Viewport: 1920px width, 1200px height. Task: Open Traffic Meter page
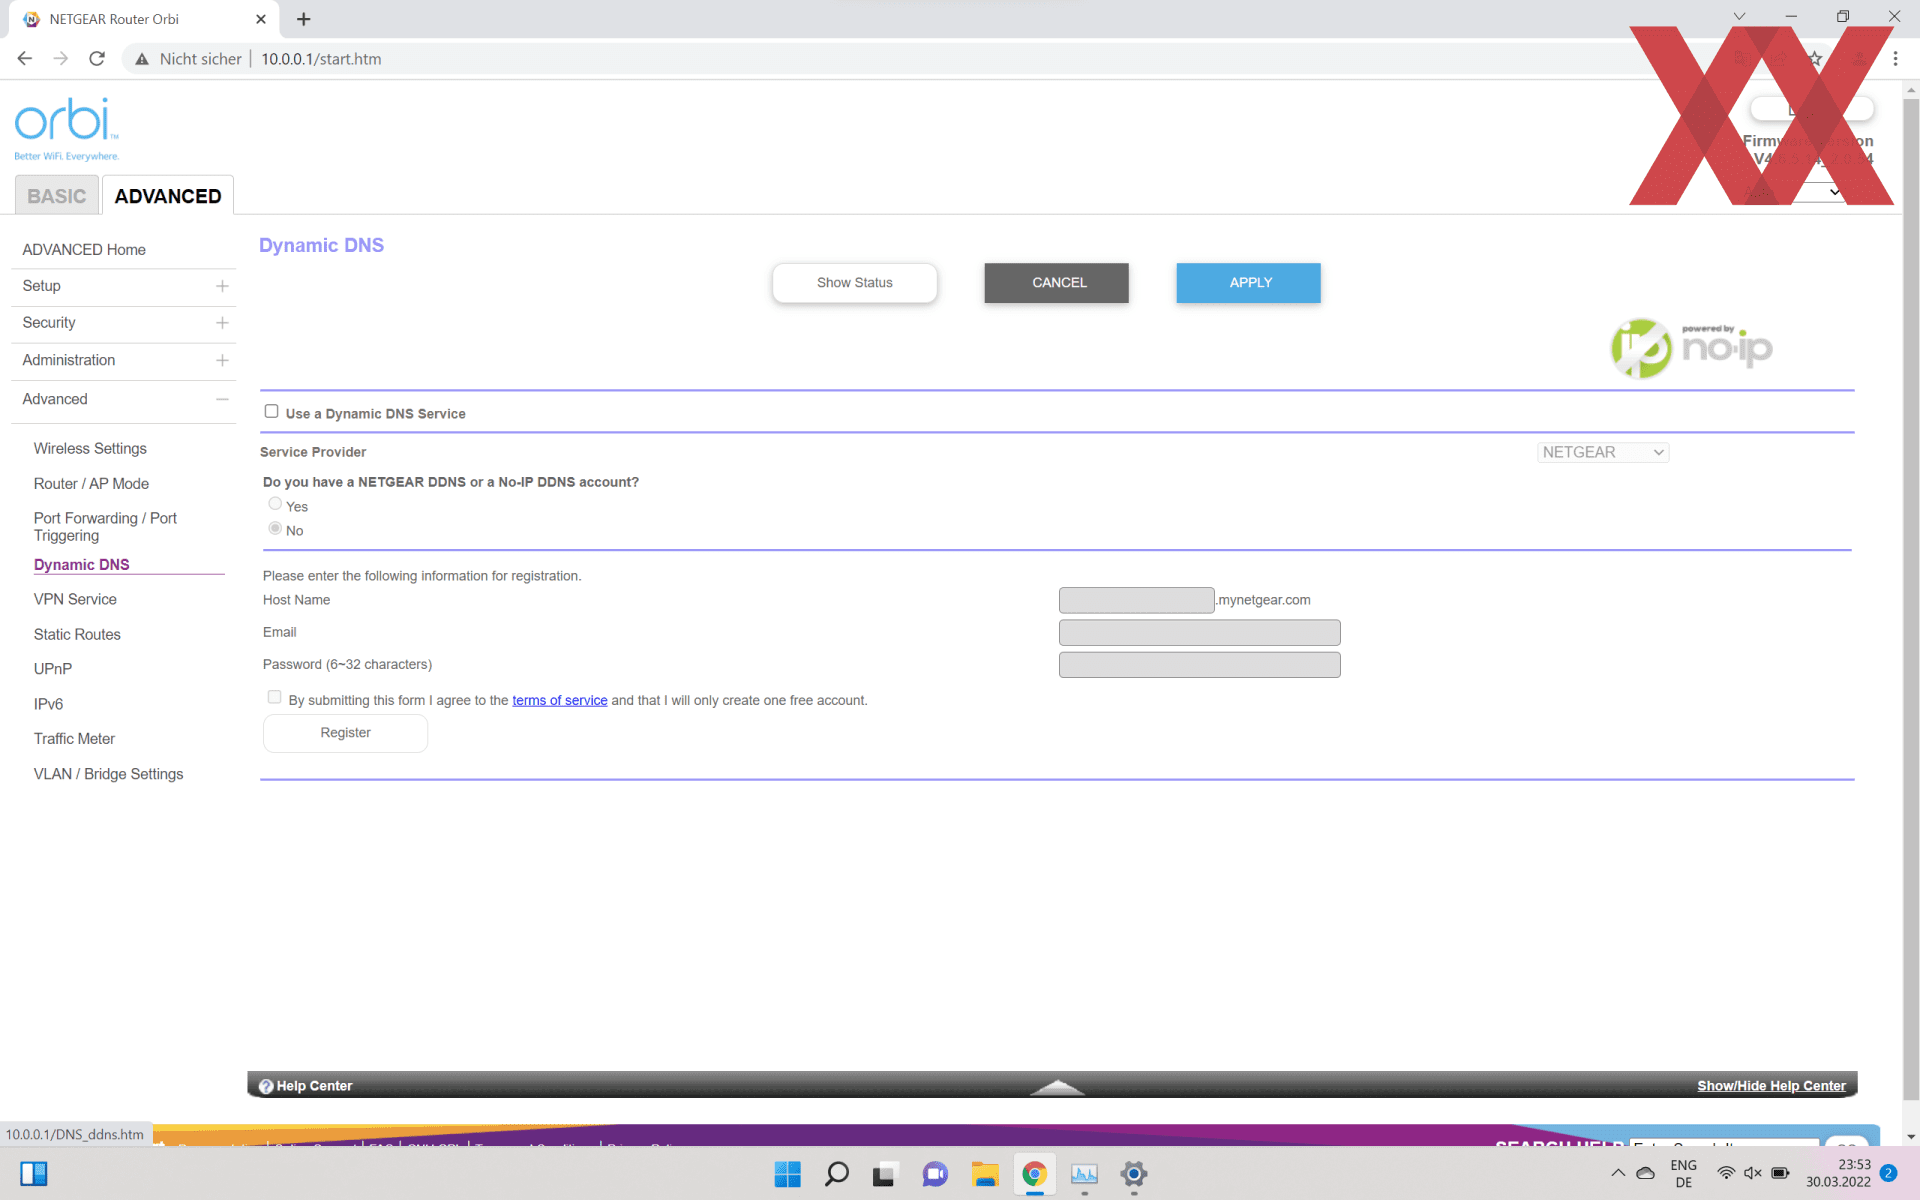(x=74, y=739)
